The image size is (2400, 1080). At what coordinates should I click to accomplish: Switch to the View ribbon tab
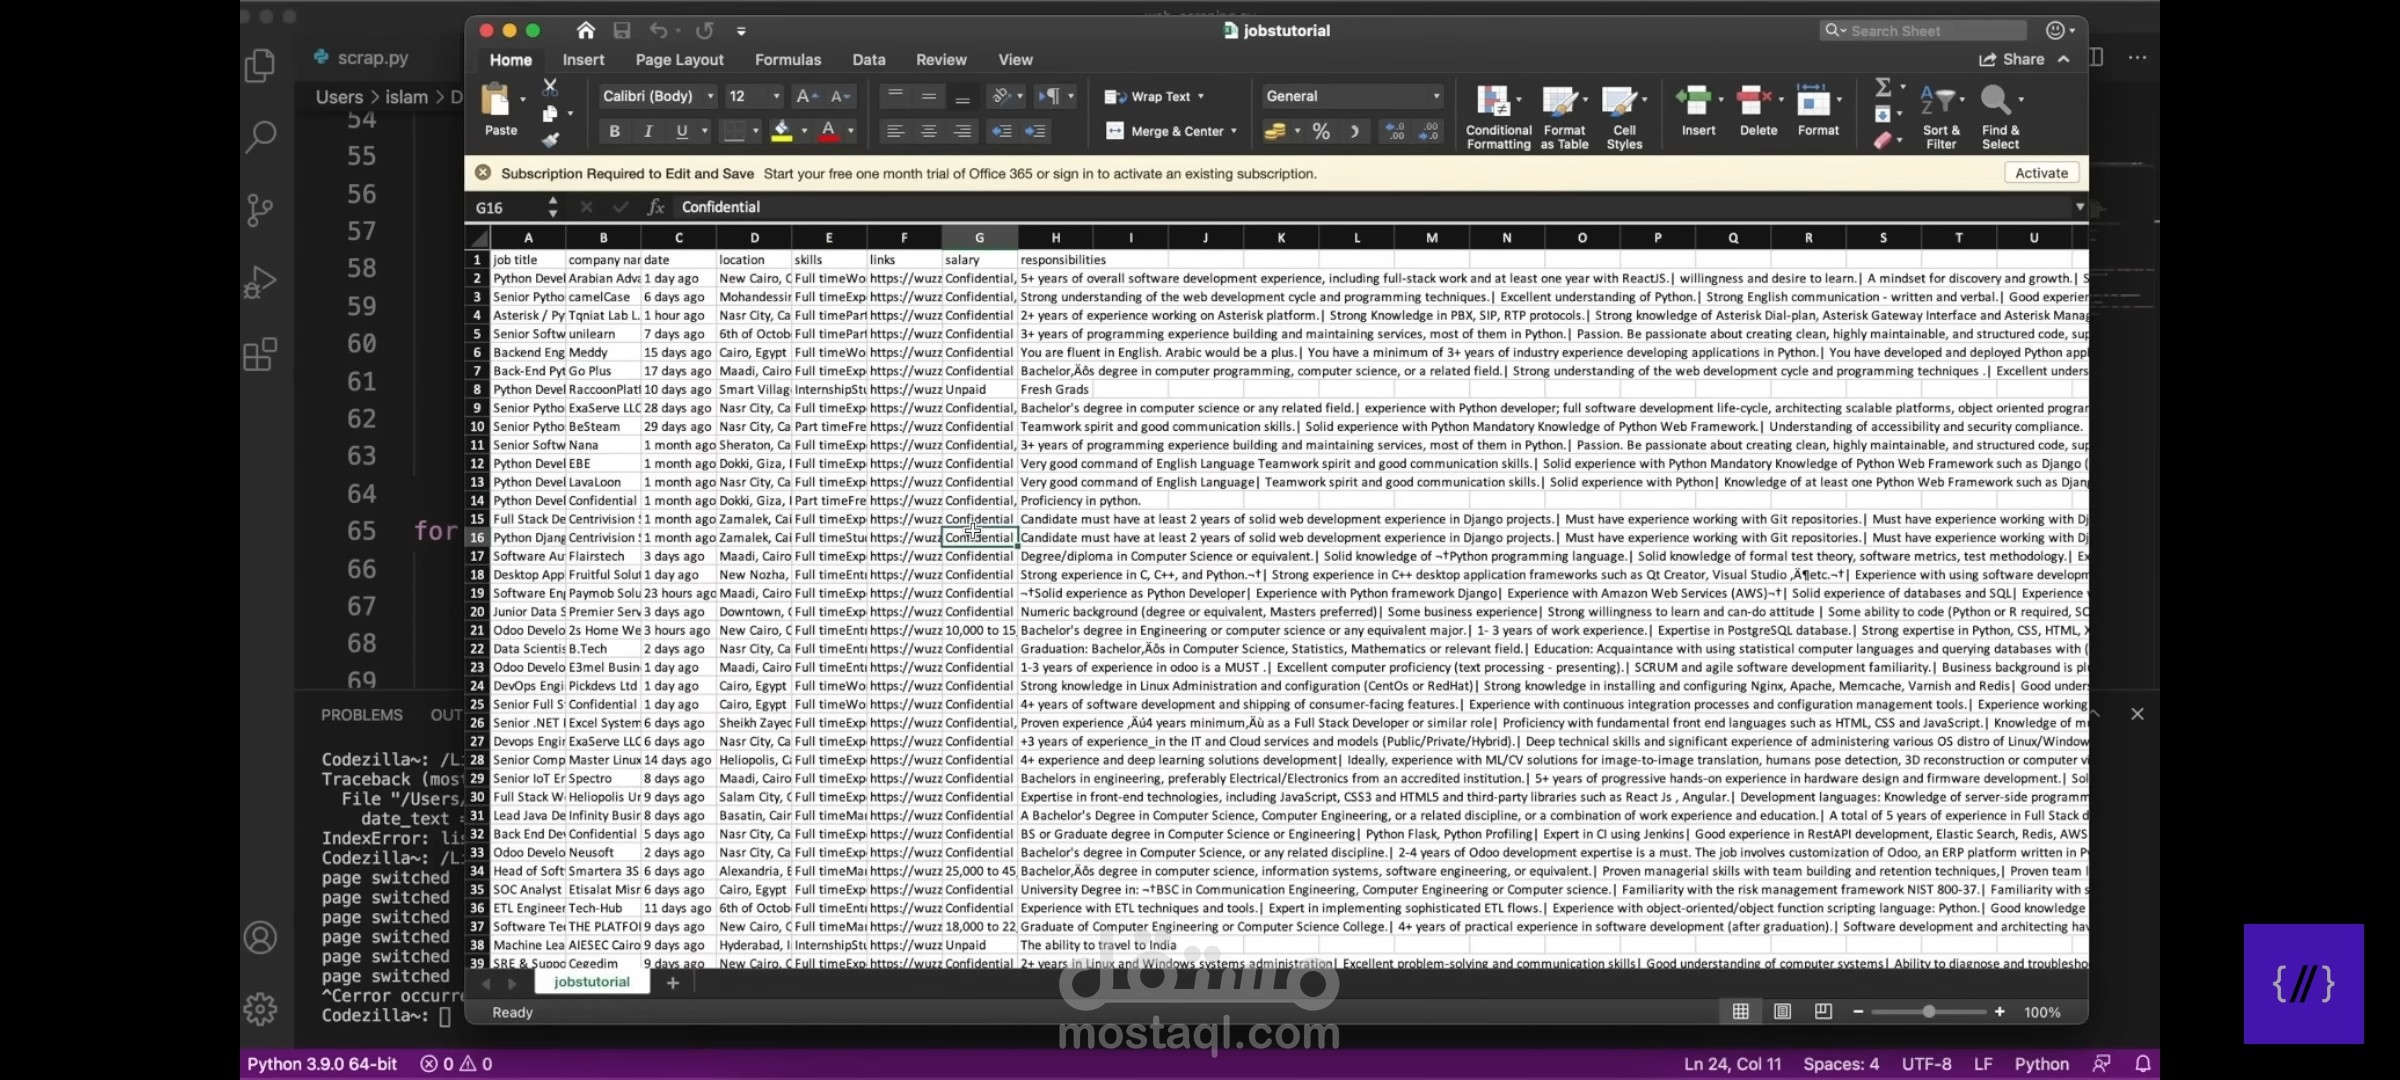(x=1015, y=60)
